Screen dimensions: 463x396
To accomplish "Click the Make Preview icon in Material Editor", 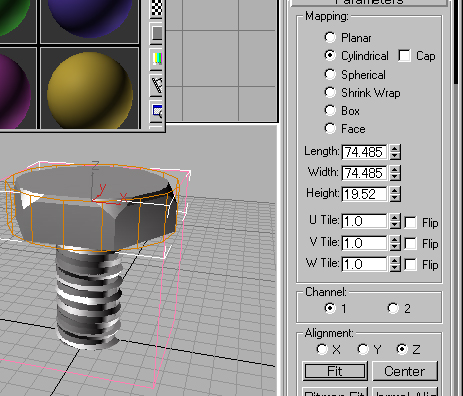I will 157,85.
